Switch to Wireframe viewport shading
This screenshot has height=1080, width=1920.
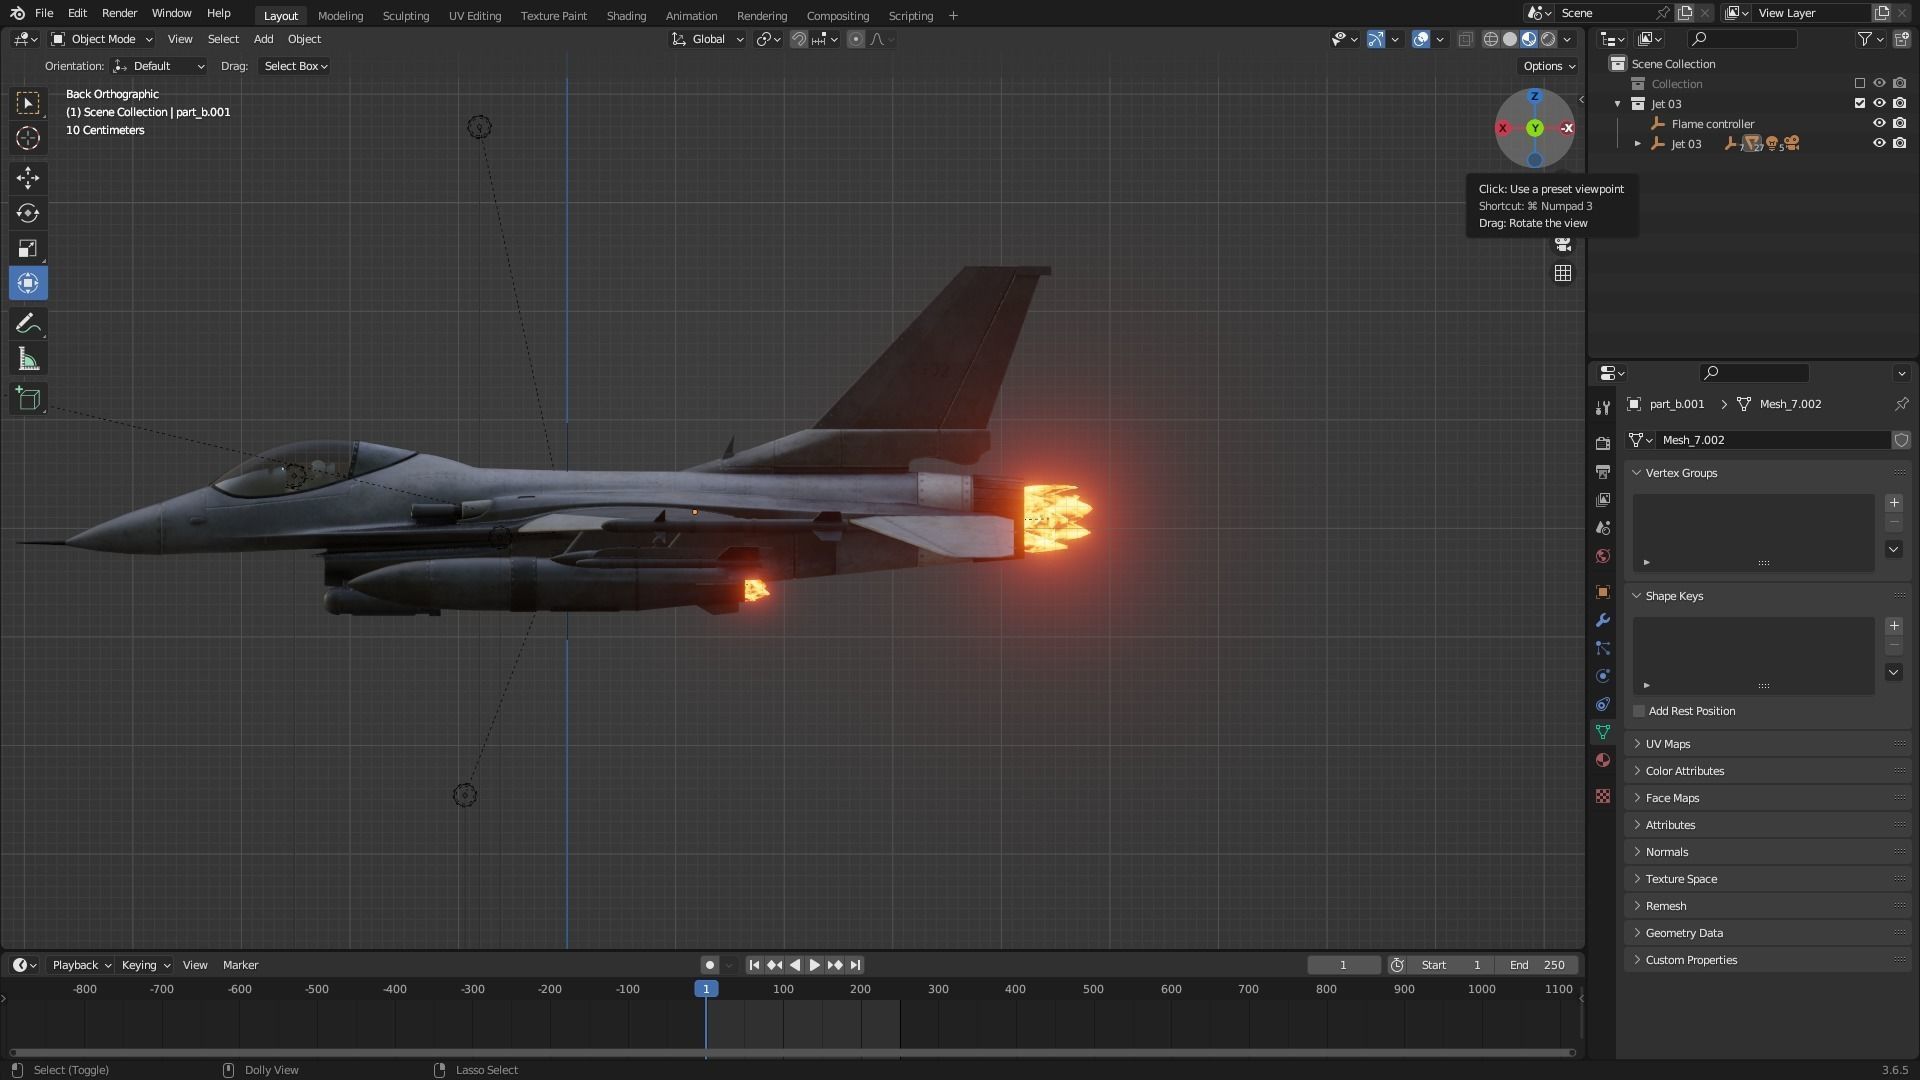pos(1491,39)
